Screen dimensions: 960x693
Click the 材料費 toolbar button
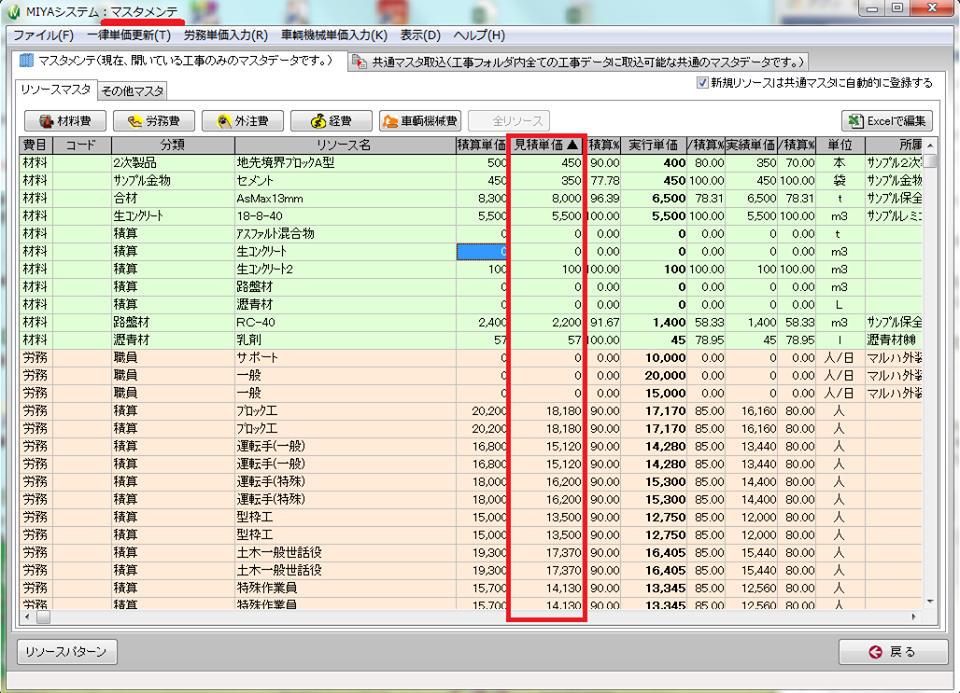65,121
